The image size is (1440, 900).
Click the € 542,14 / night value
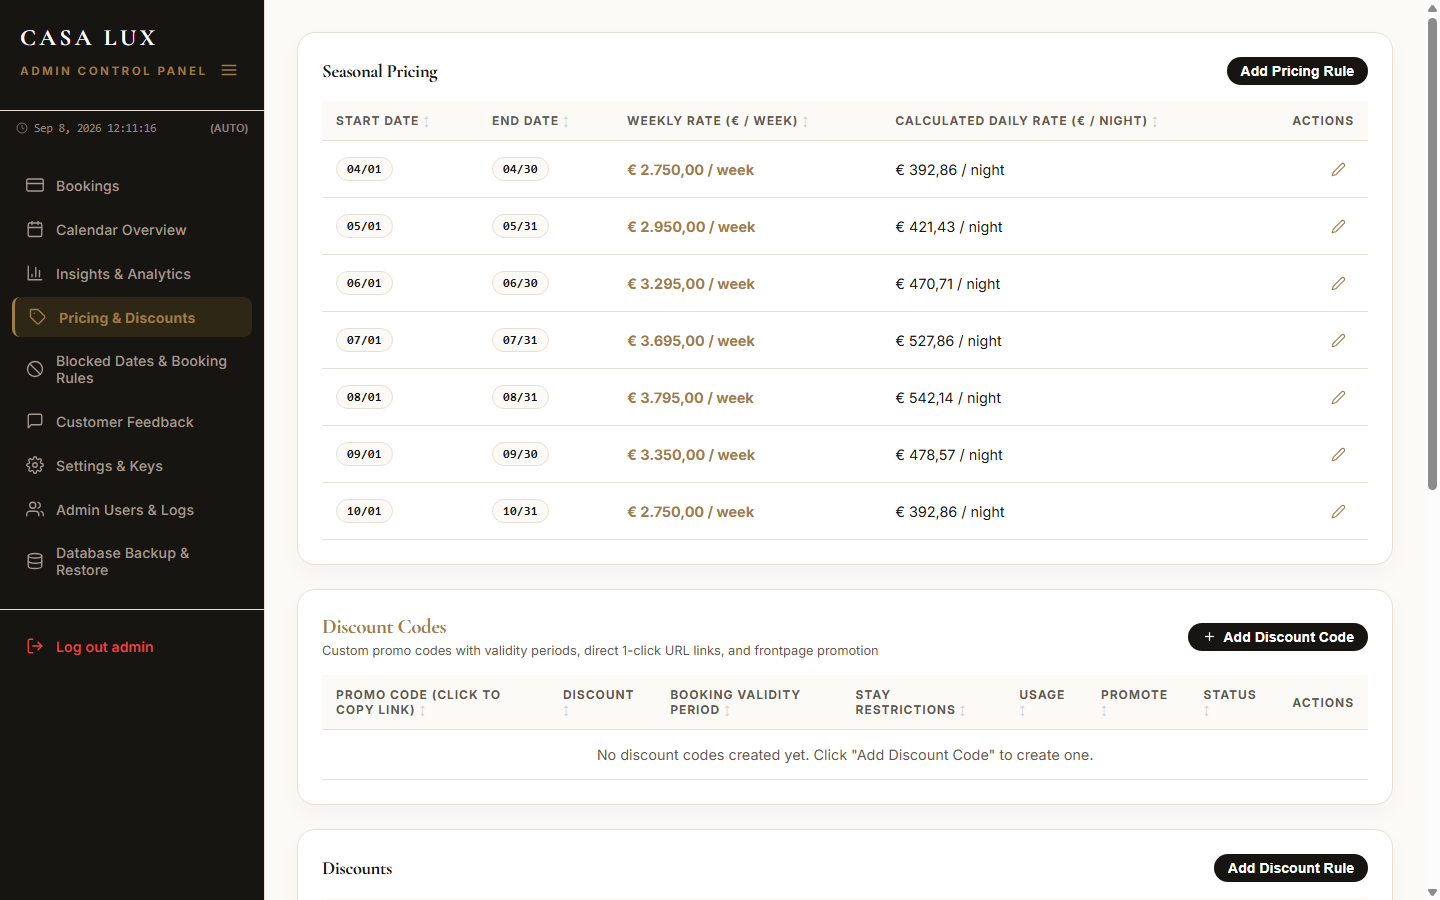click(948, 398)
